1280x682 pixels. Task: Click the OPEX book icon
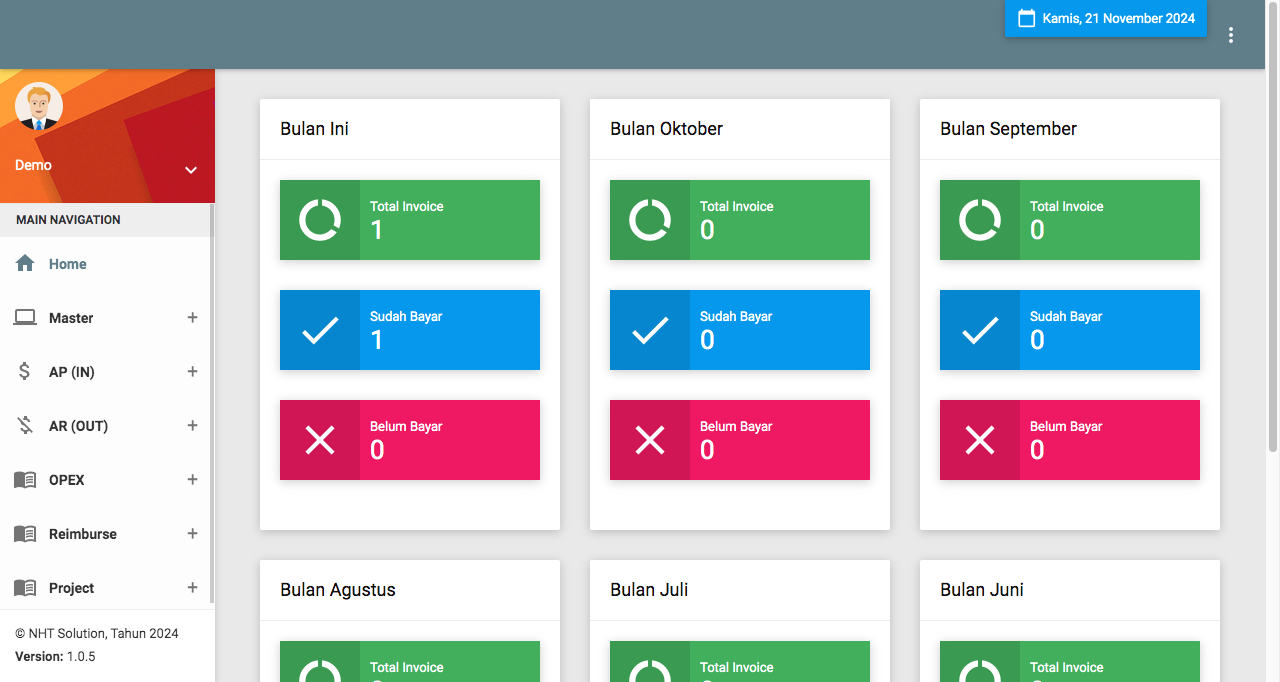coord(25,480)
